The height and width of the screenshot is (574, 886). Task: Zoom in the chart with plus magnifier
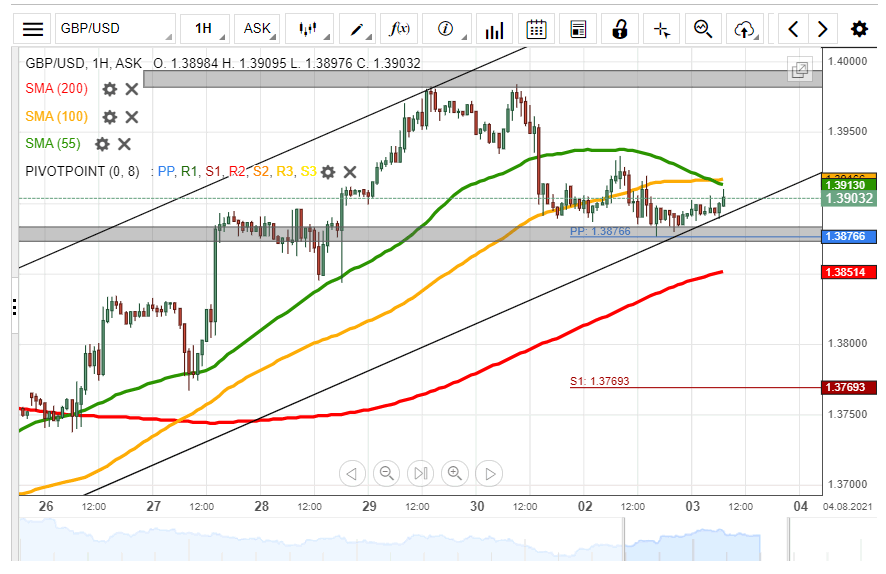point(455,473)
